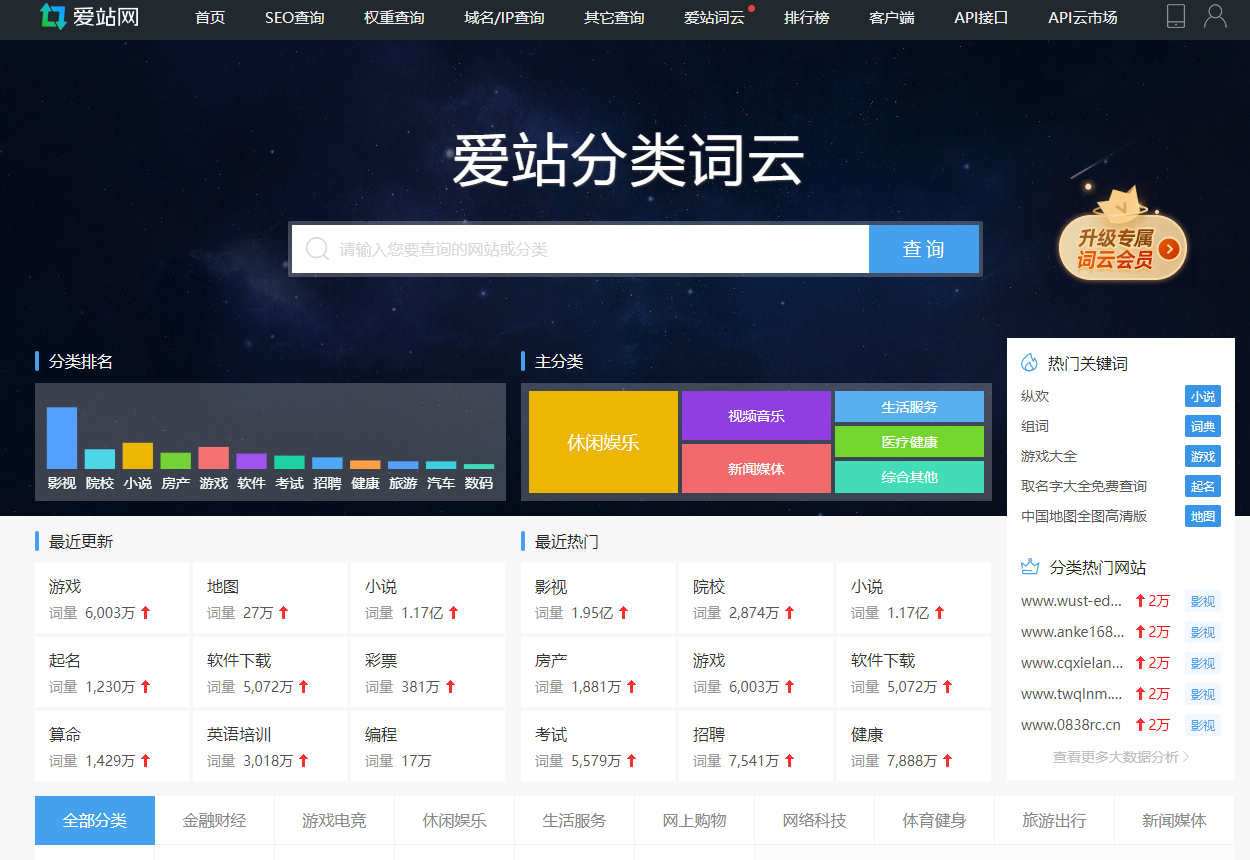Open the 医疗健康 main category block
1250x860 pixels.
tap(909, 442)
